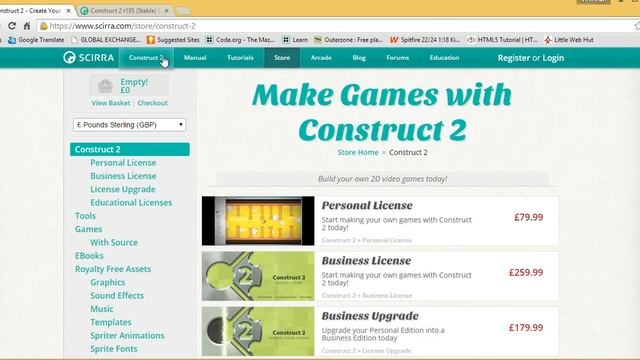The width and height of the screenshot is (640, 360).
Task: Open Personal License product title
Action: [x=367, y=205]
